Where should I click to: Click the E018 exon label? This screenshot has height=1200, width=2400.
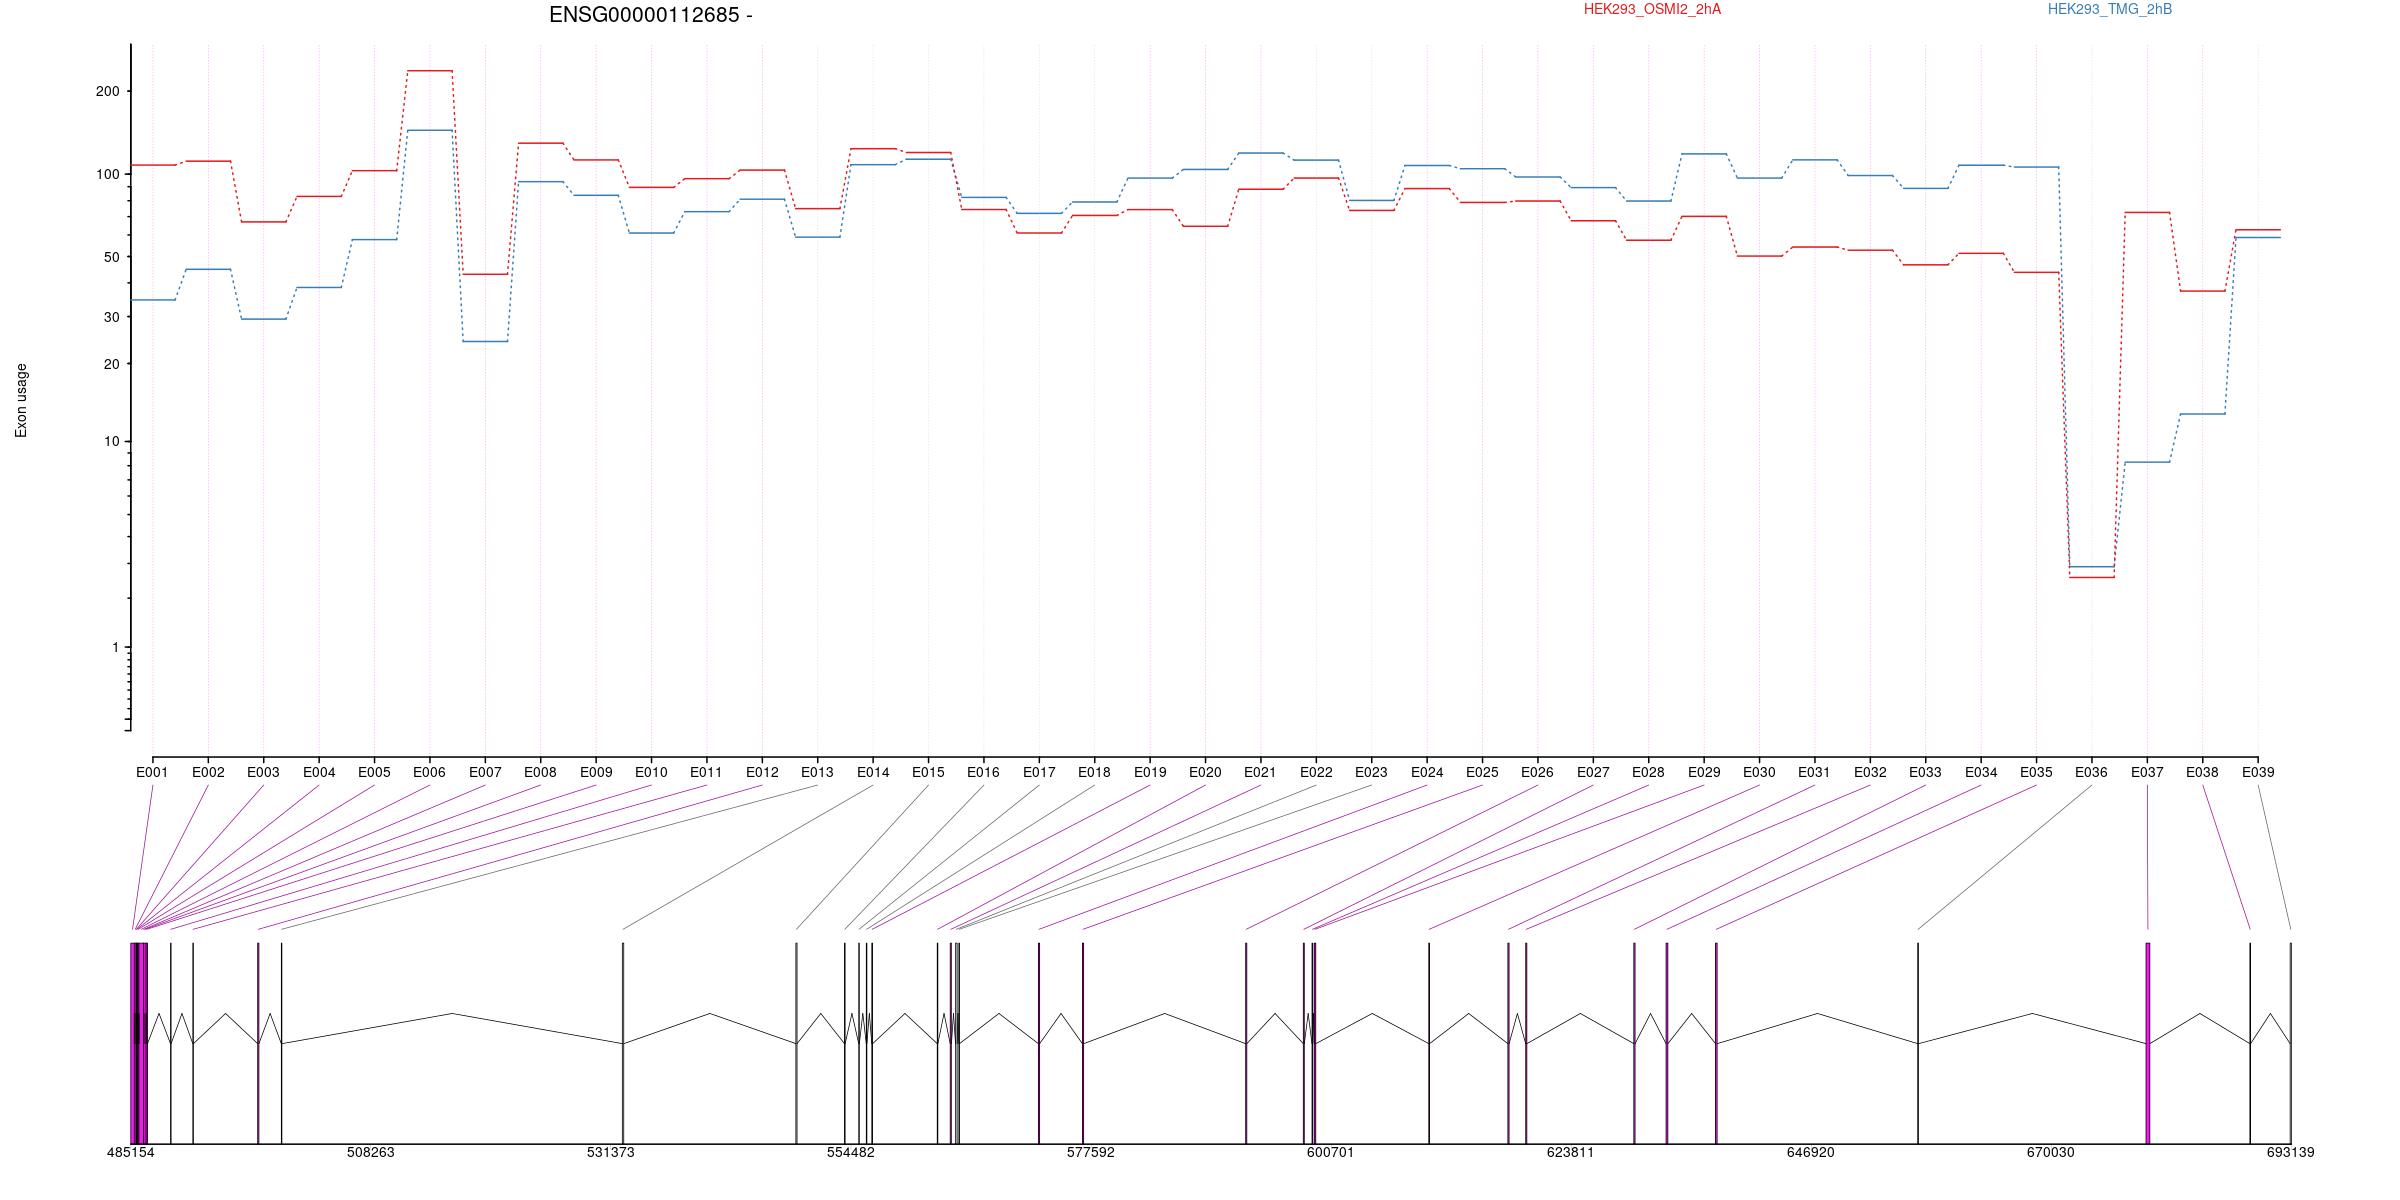pyautogui.click(x=1094, y=772)
